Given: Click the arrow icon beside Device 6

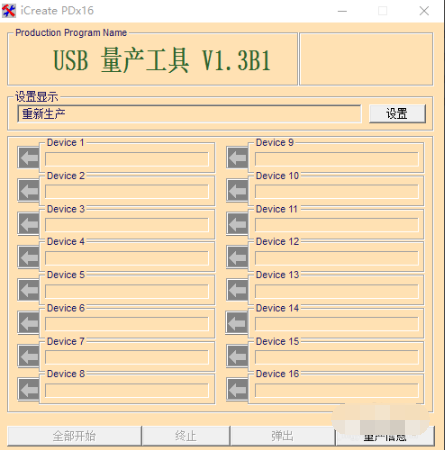Looking at the screenshot, I should (29, 323).
